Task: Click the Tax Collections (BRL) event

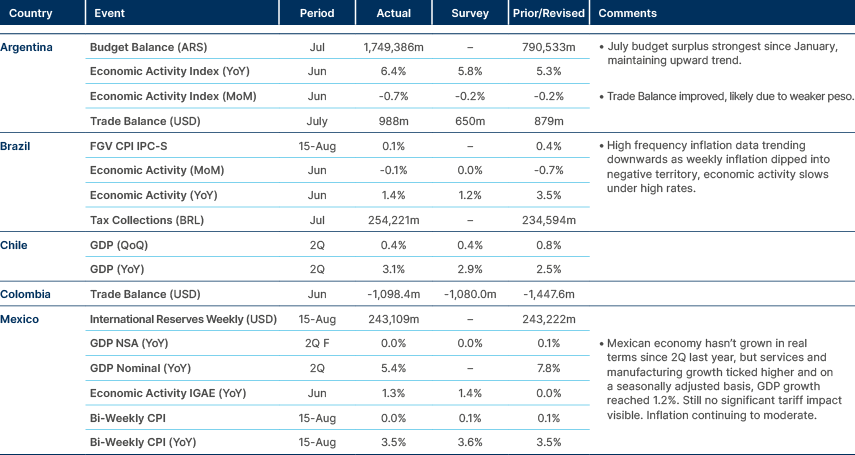Action: (147, 220)
